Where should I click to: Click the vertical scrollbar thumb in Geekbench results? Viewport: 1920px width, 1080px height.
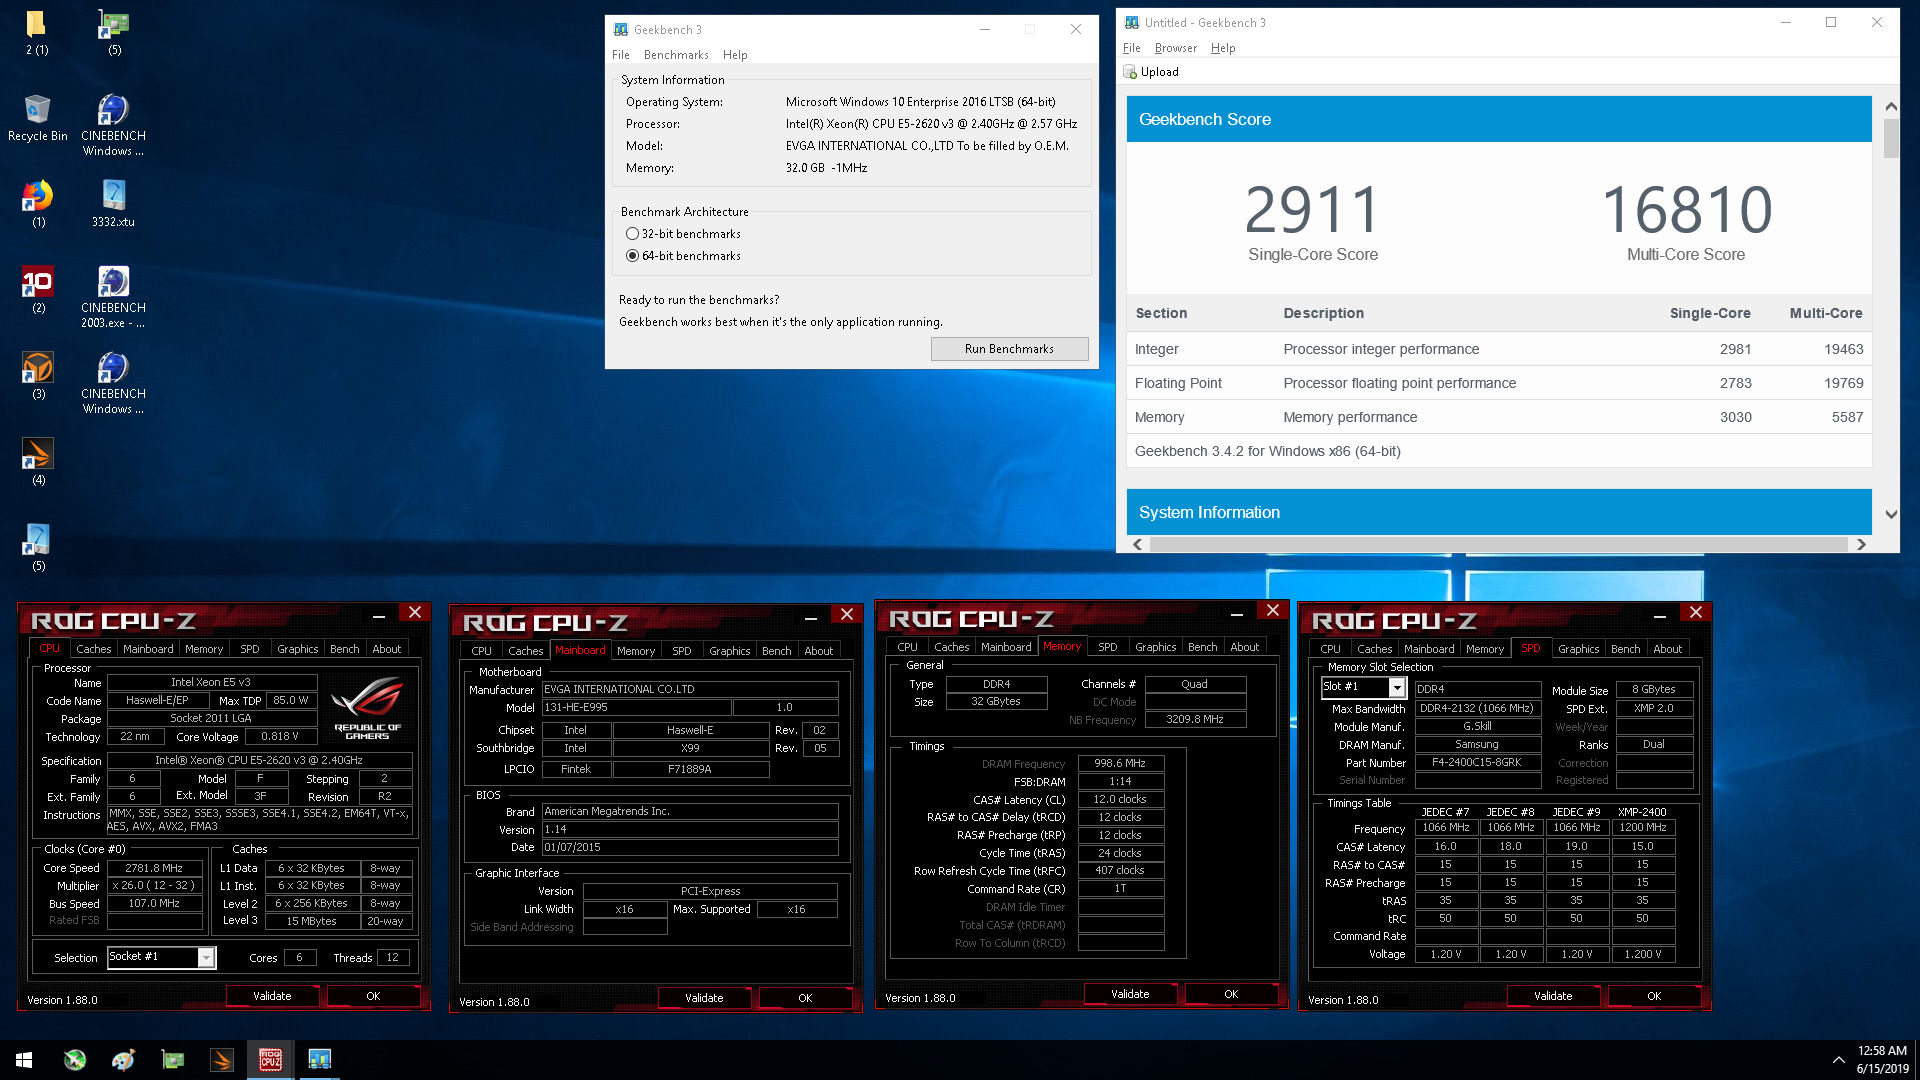(x=1890, y=138)
